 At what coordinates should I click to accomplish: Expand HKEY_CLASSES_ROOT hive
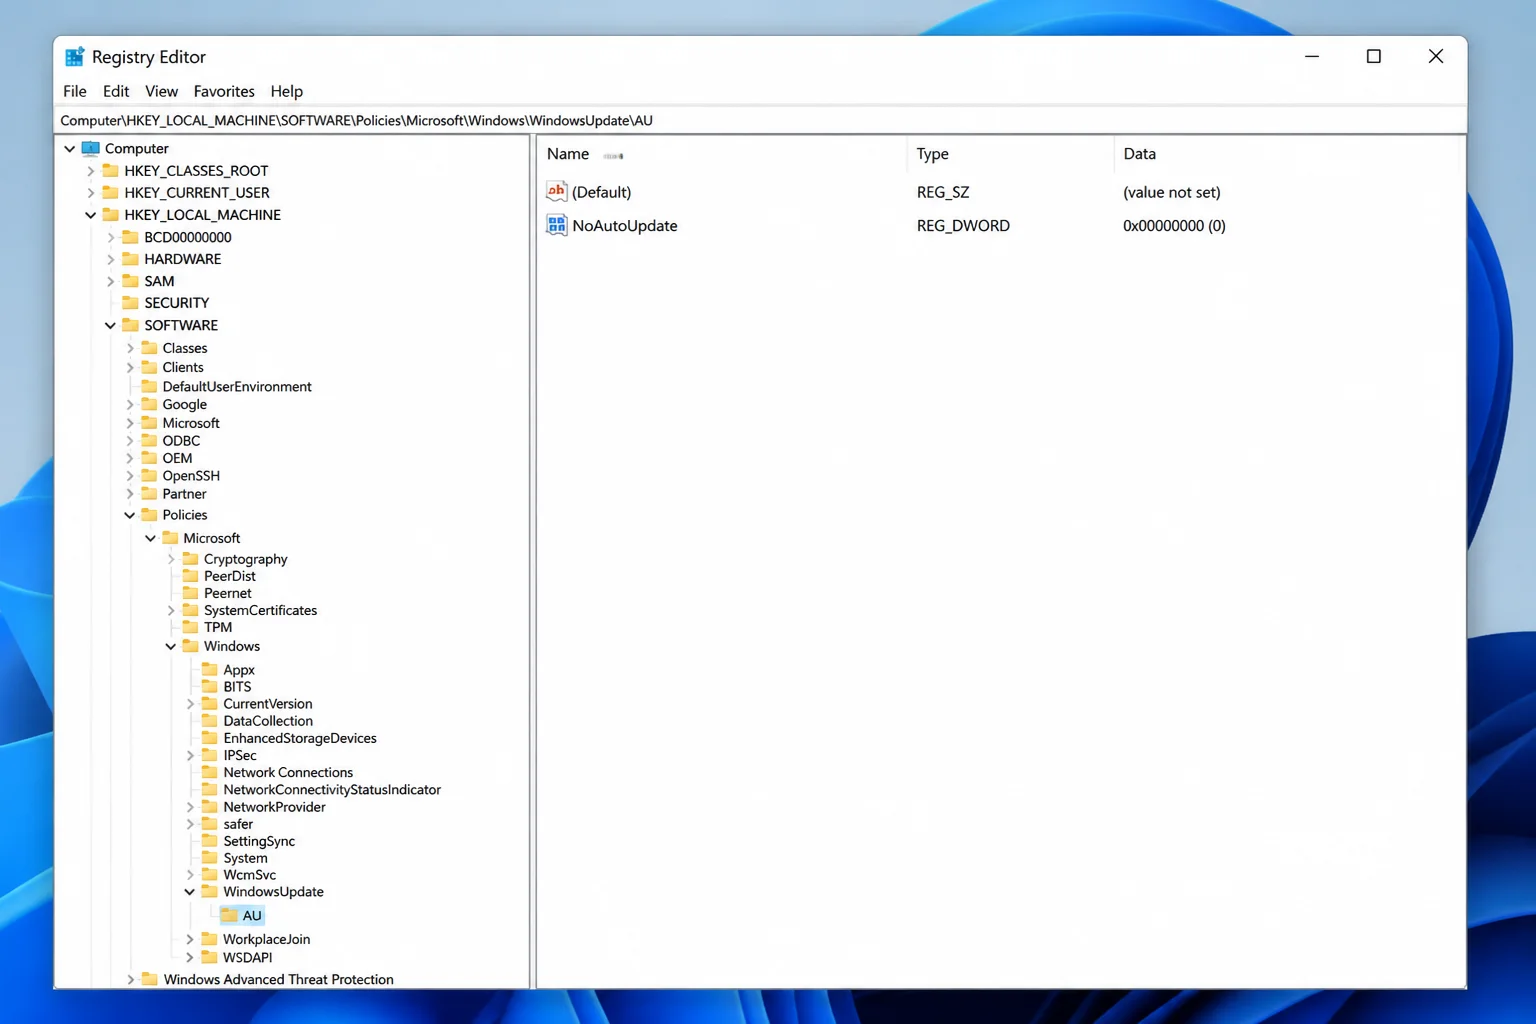pyautogui.click(x=90, y=171)
